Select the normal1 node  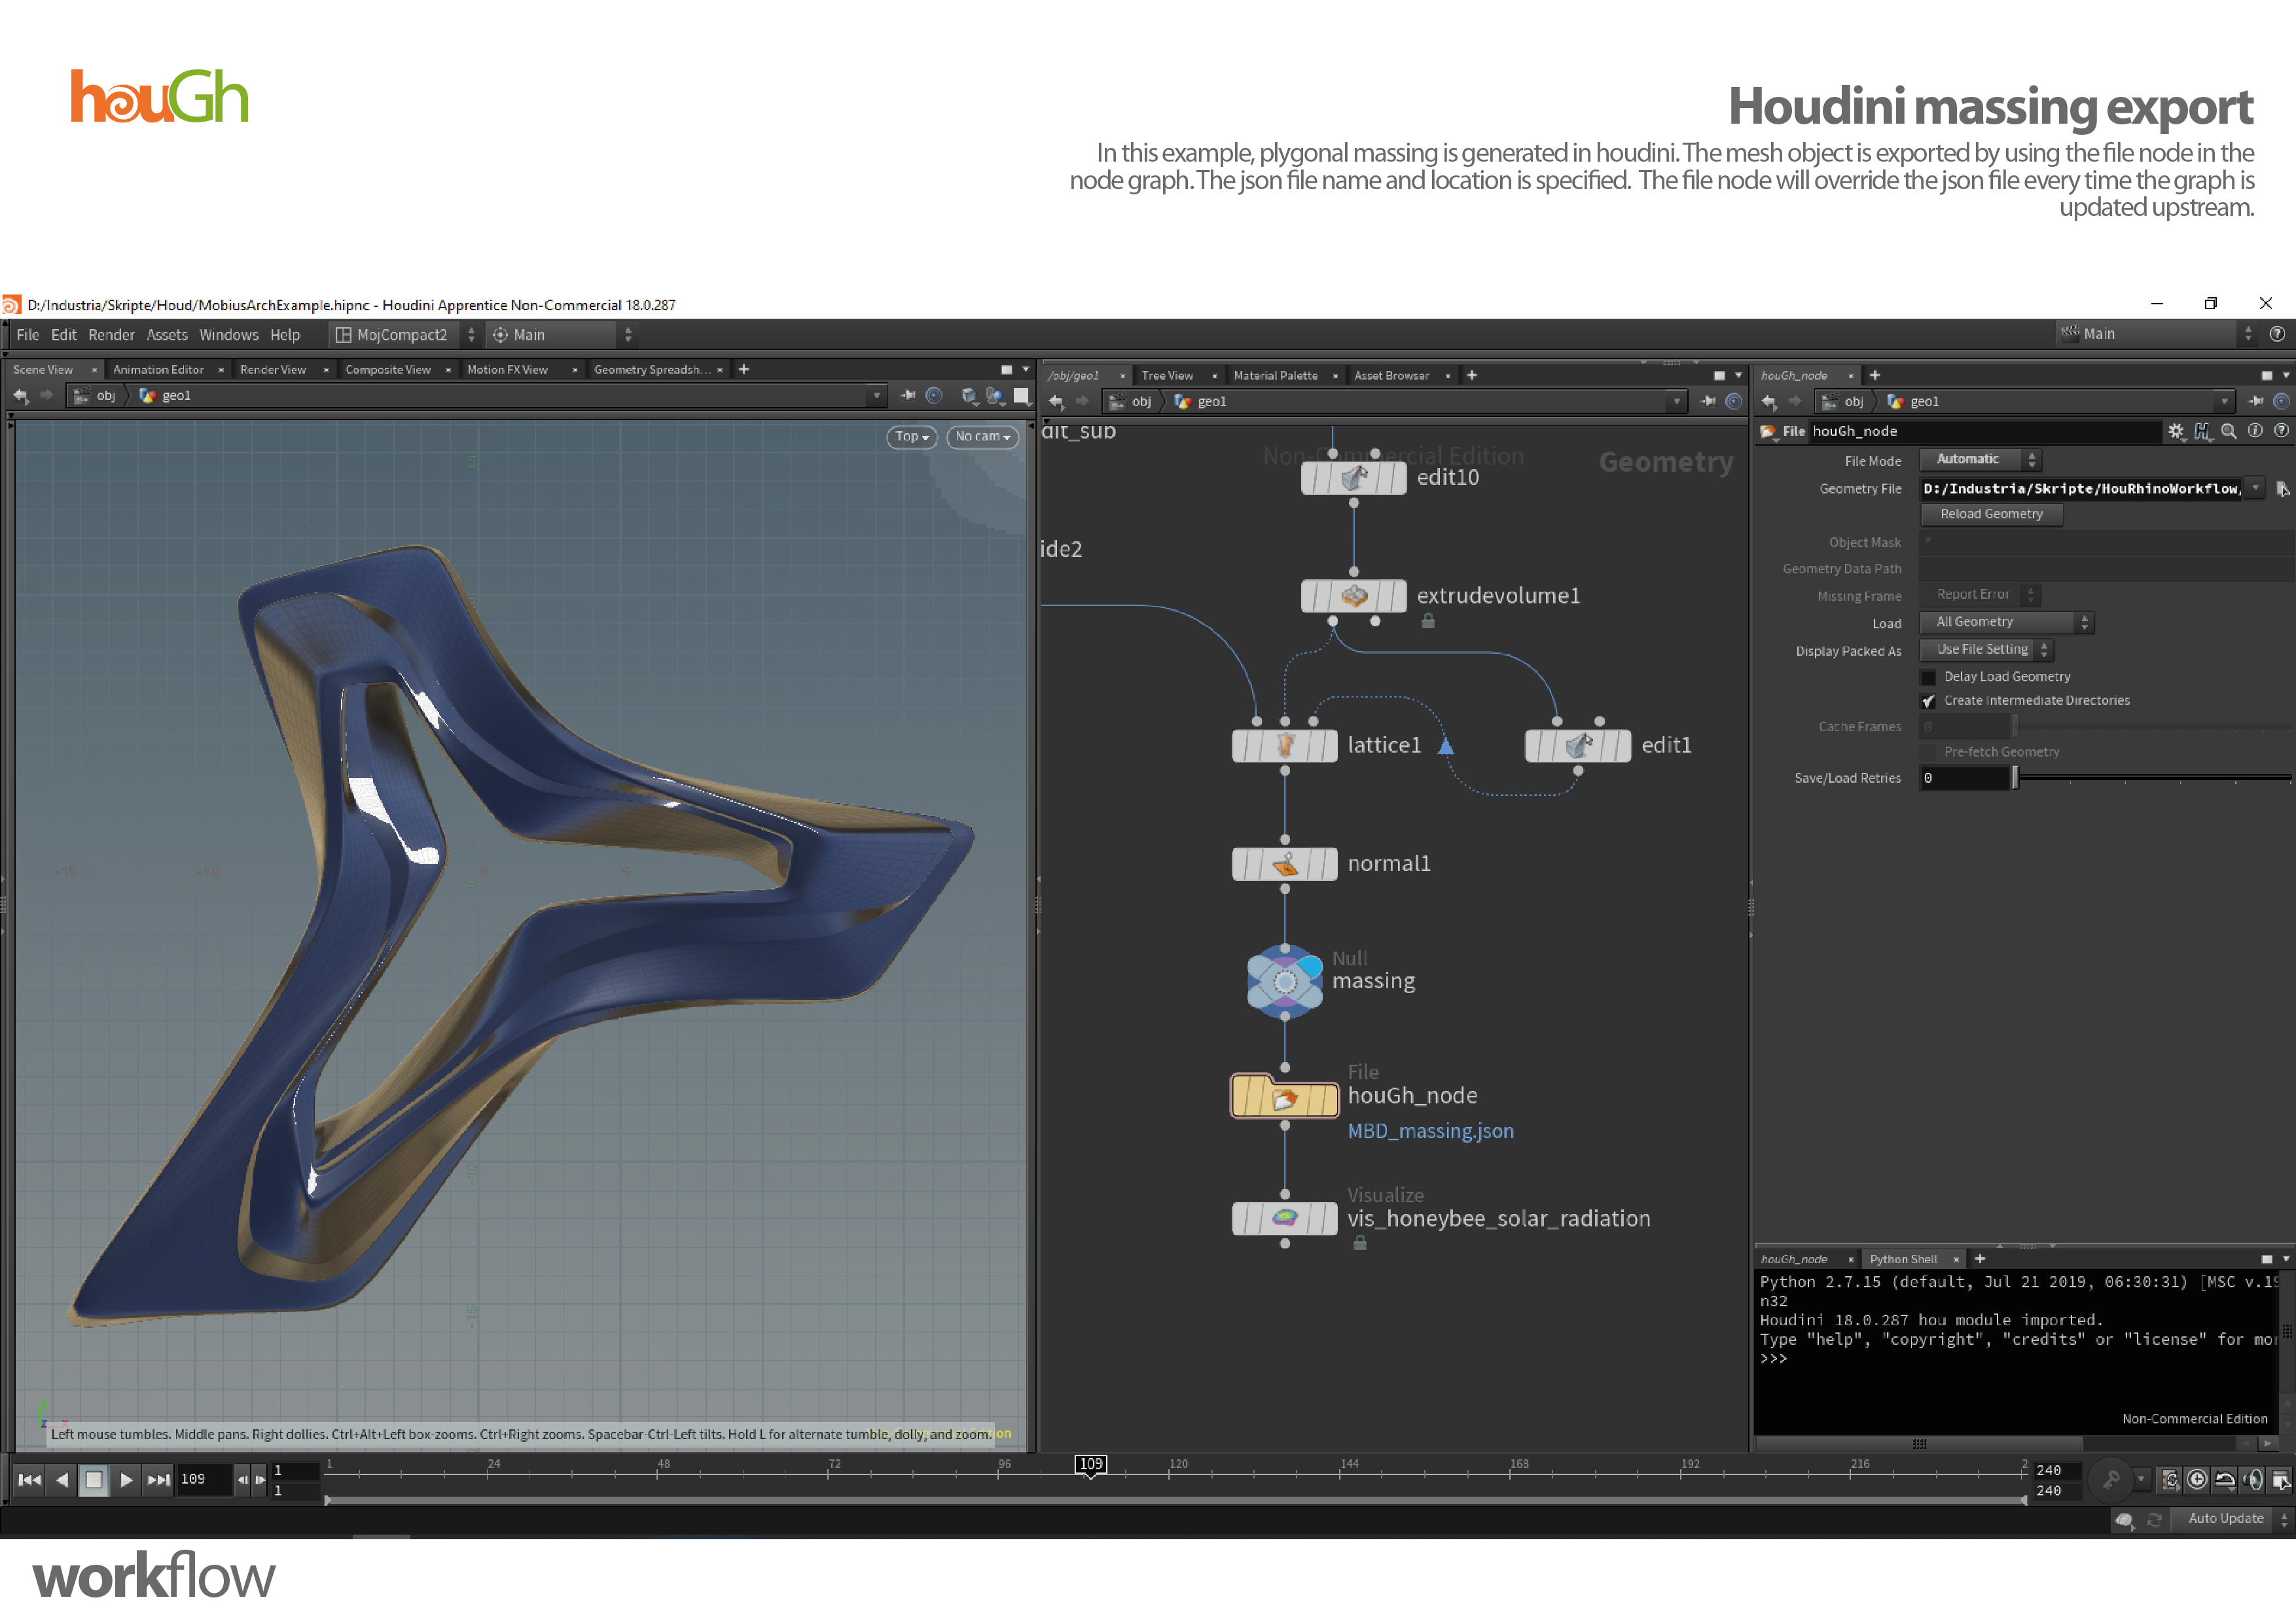(x=1285, y=863)
